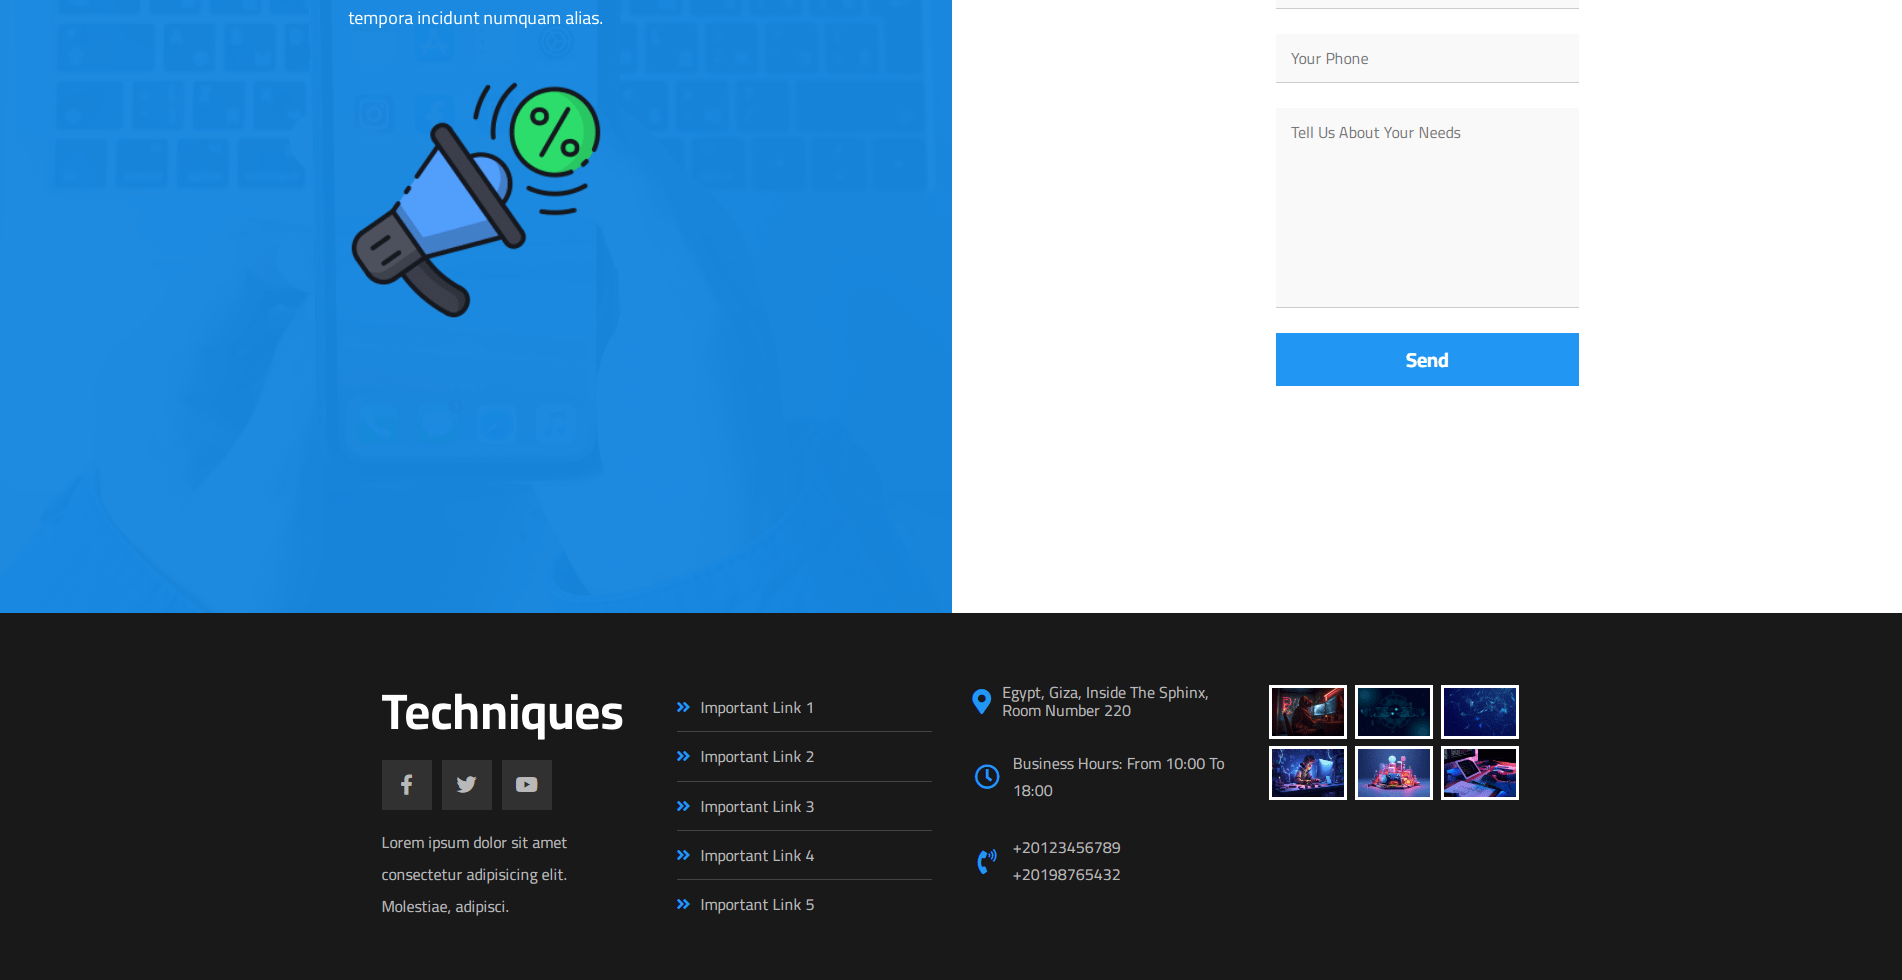Click the YouTube social icon
This screenshot has height=980, width=1902.
point(526,785)
